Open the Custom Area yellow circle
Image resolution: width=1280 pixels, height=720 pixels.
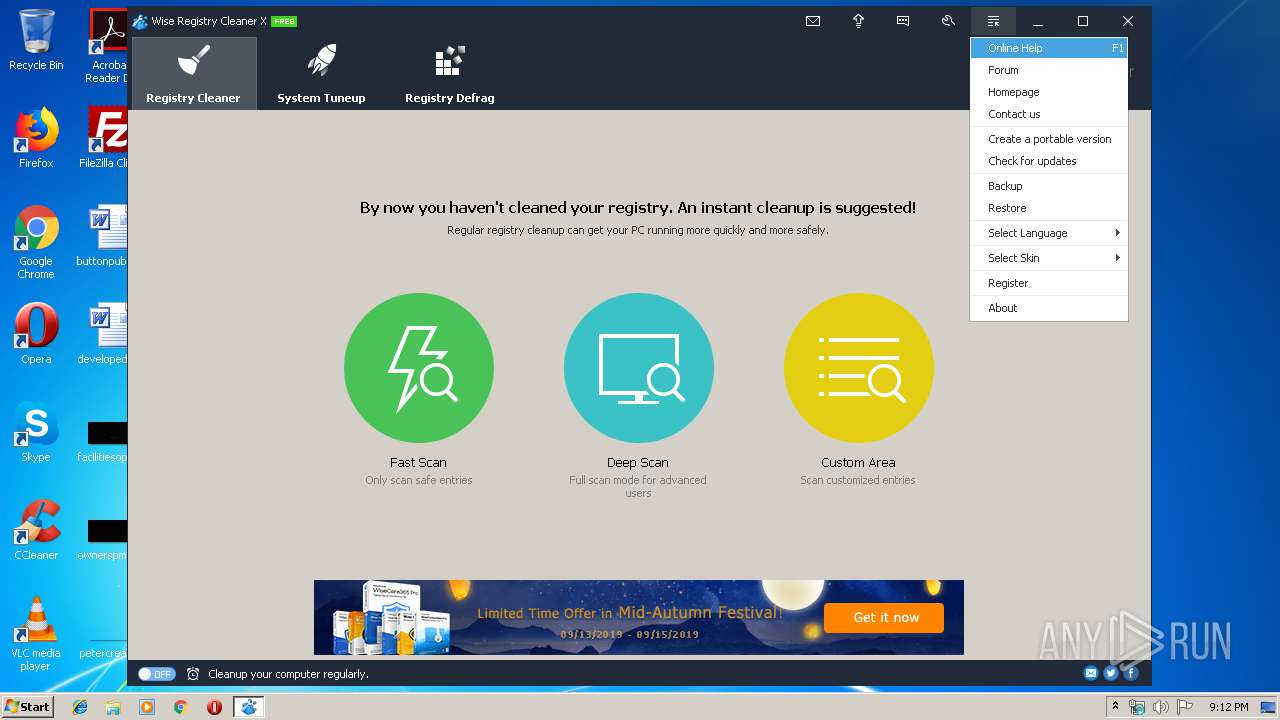click(x=859, y=368)
